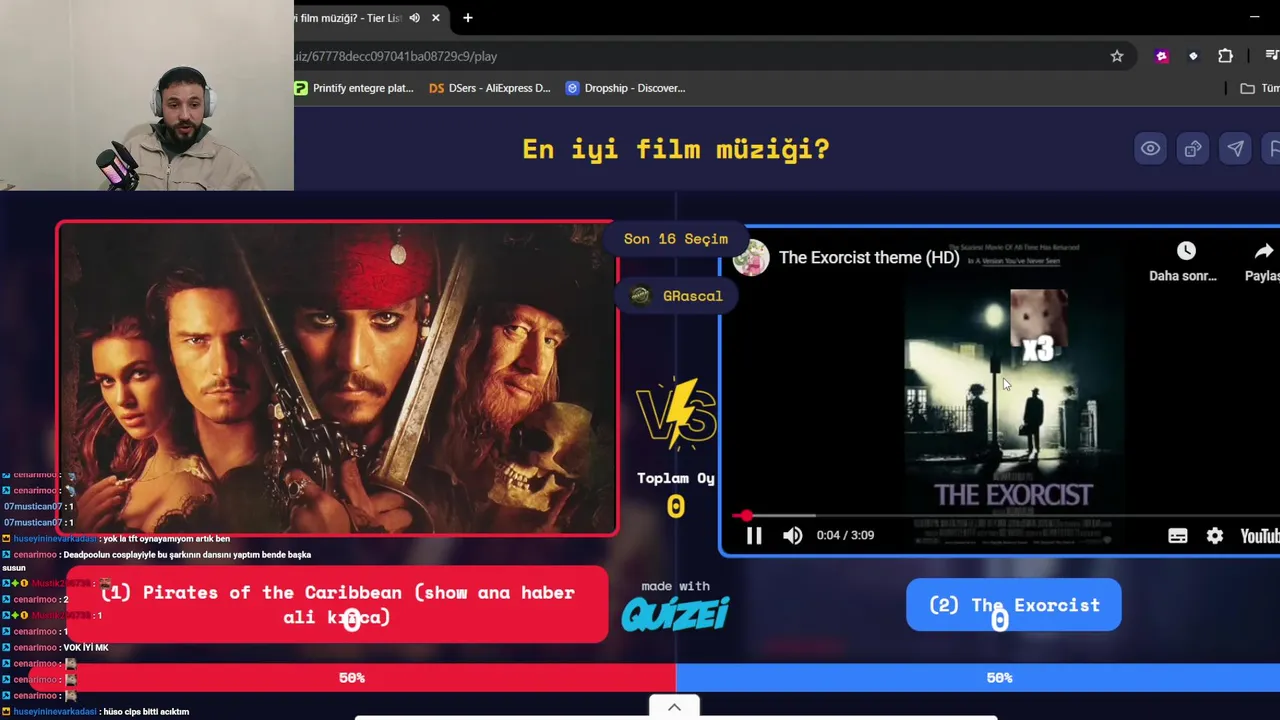Click the En iyi film müziği? title
1280x720 pixels.
coord(676,150)
